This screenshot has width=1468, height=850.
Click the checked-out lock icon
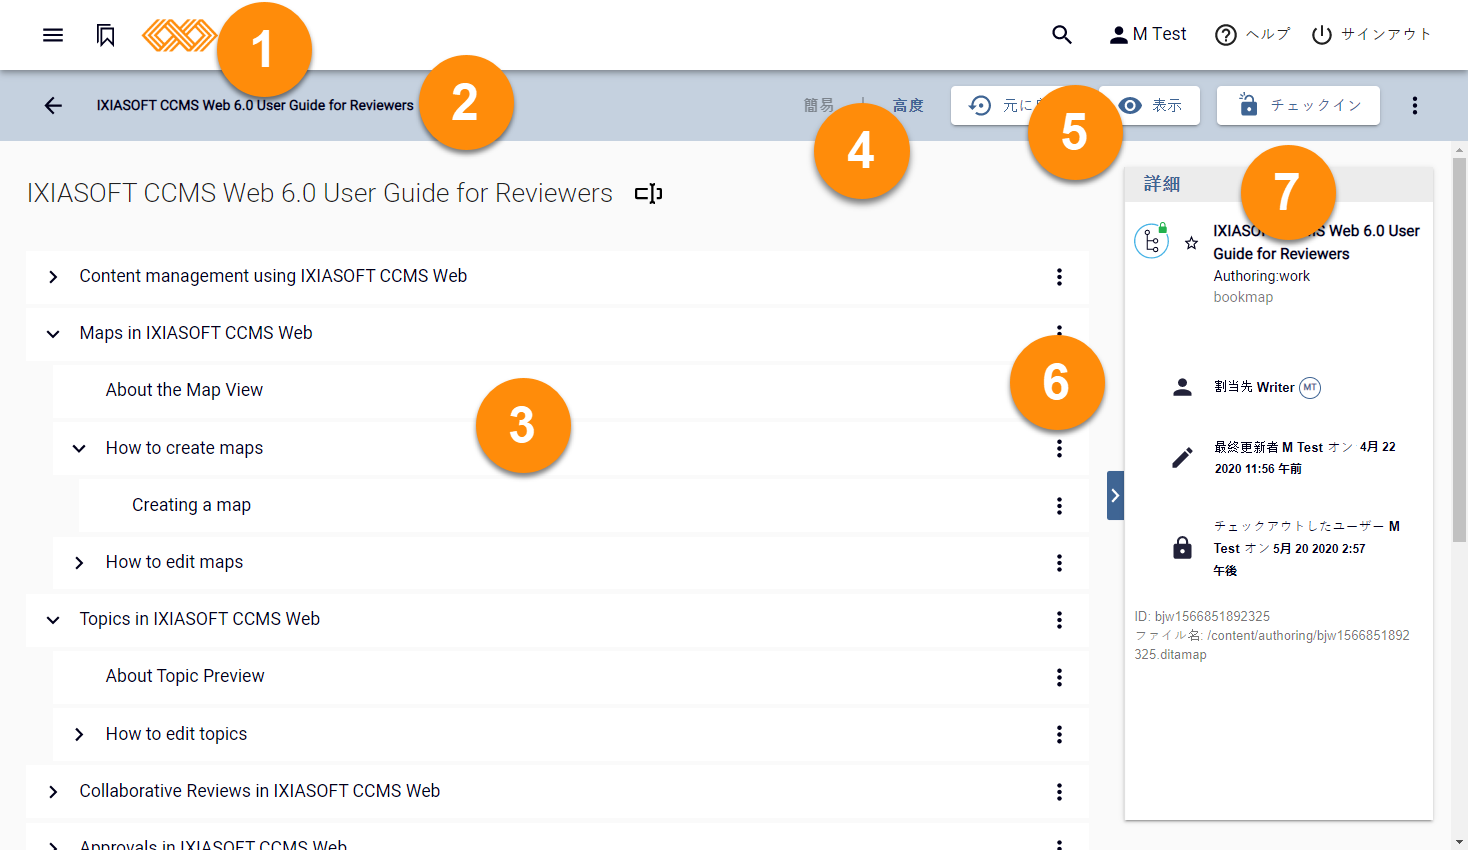point(1182,547)
